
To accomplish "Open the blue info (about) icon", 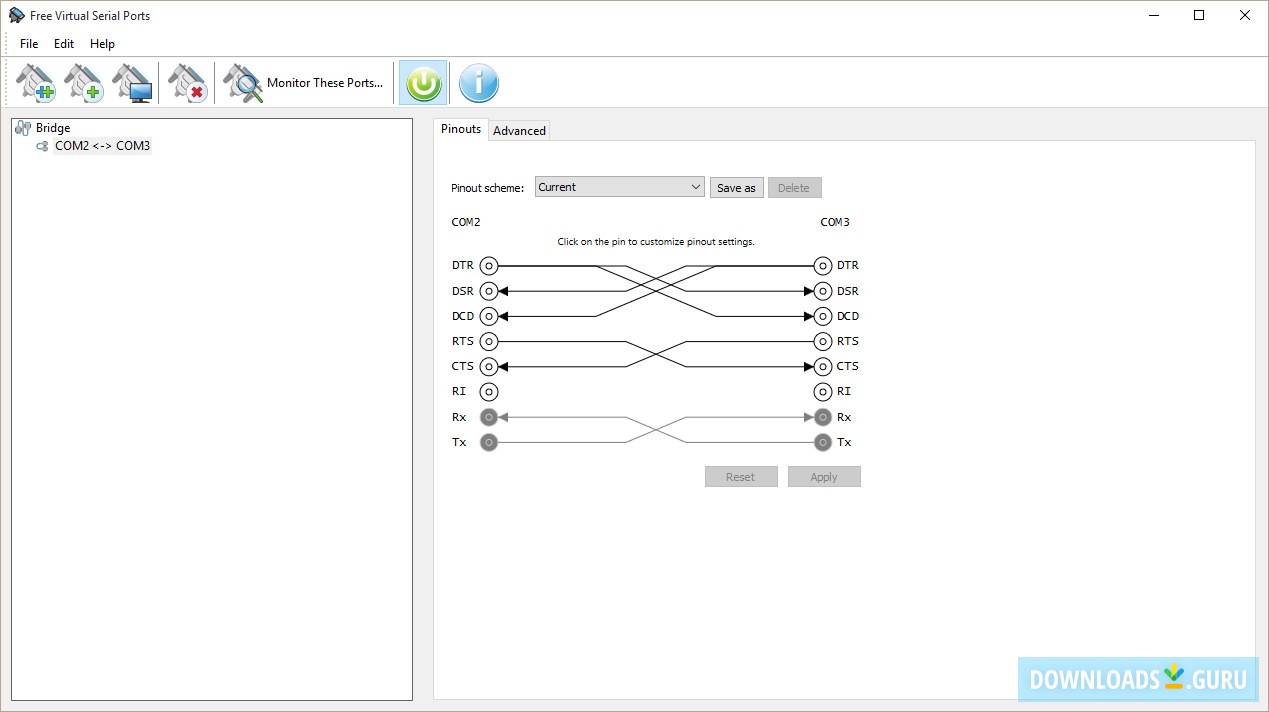I will (x=479, y=83).
